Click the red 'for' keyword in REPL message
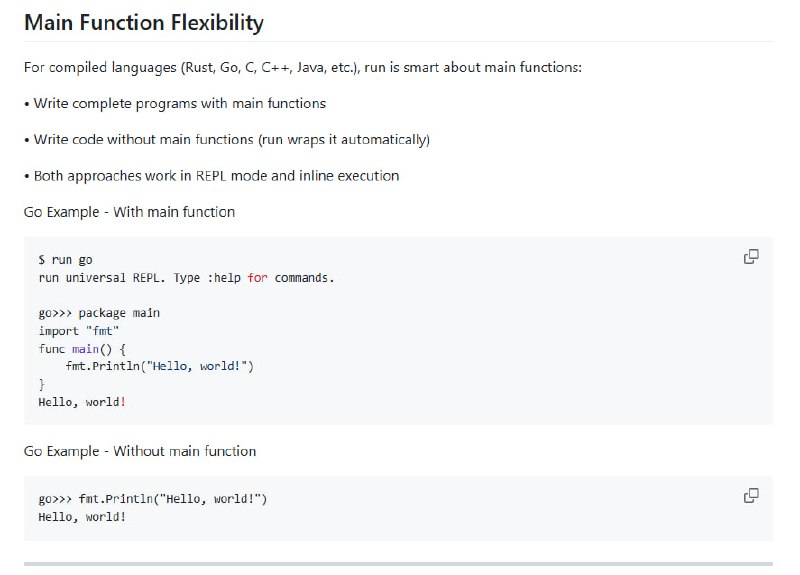The height and width of the screenshot is (575, 800). [x=257, y=277]
